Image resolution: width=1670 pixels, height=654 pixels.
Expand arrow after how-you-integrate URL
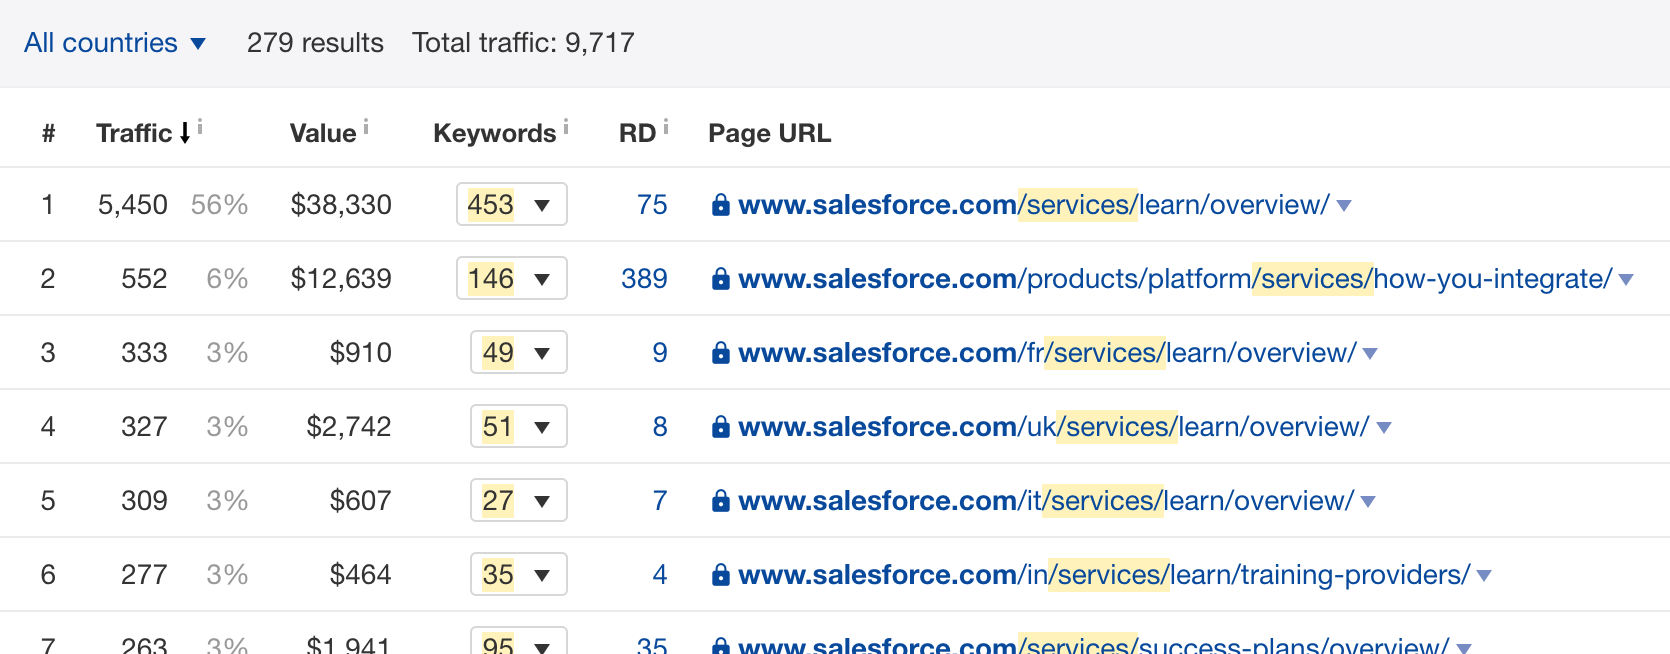pos(1626,280)
